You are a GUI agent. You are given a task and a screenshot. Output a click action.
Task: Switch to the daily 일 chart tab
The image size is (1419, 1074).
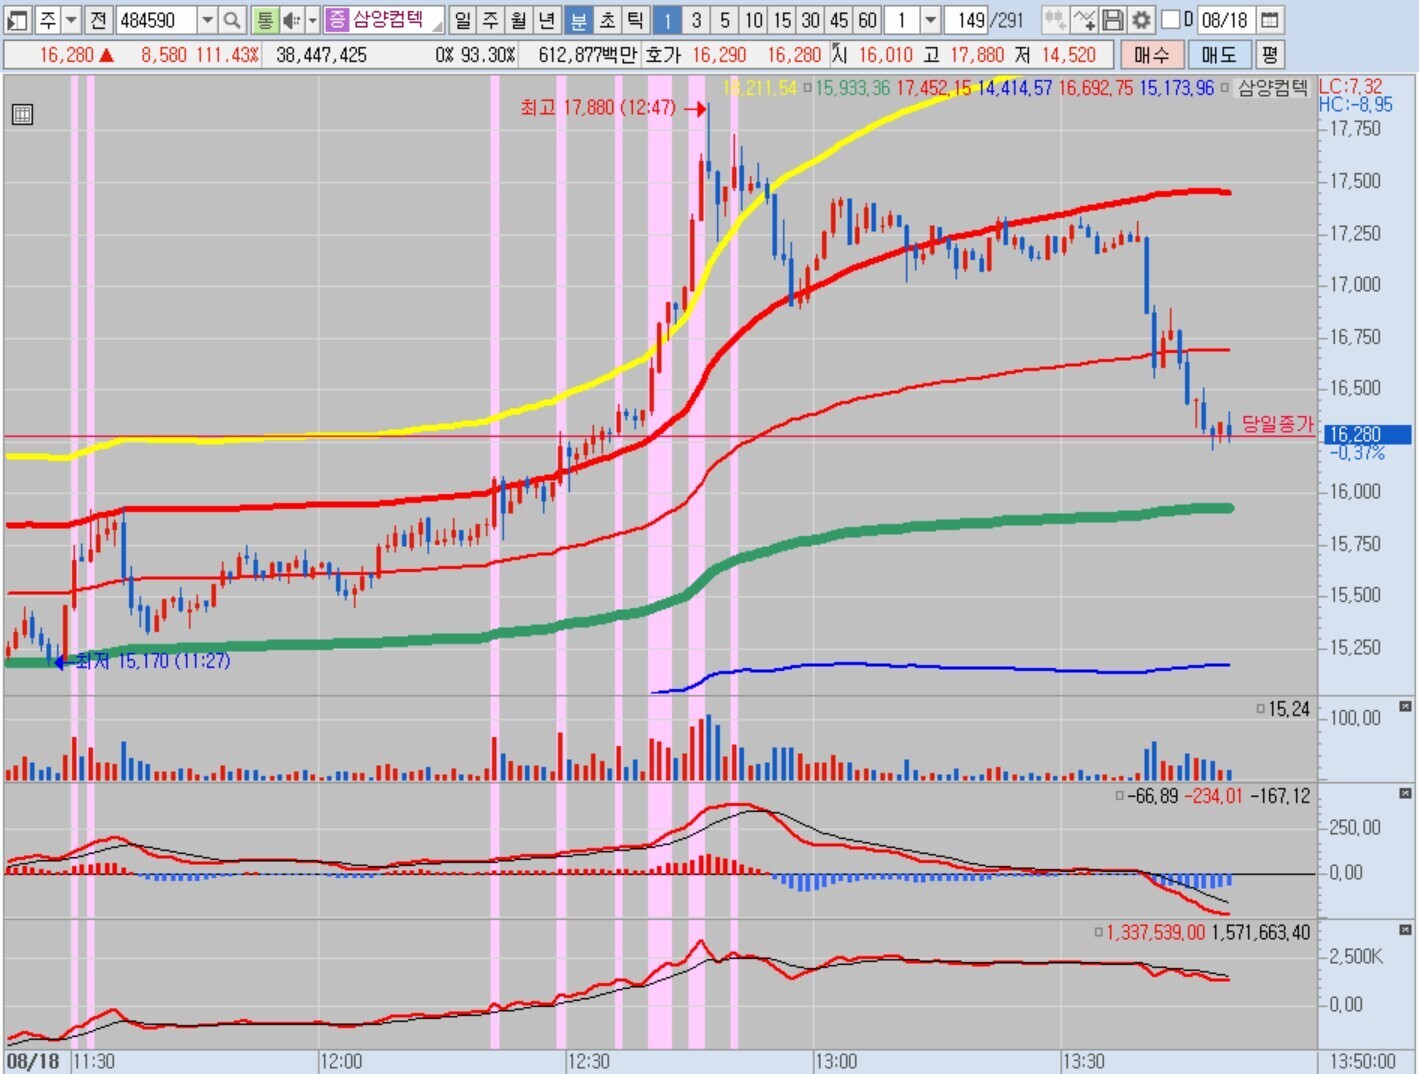(x=462, y=19)
